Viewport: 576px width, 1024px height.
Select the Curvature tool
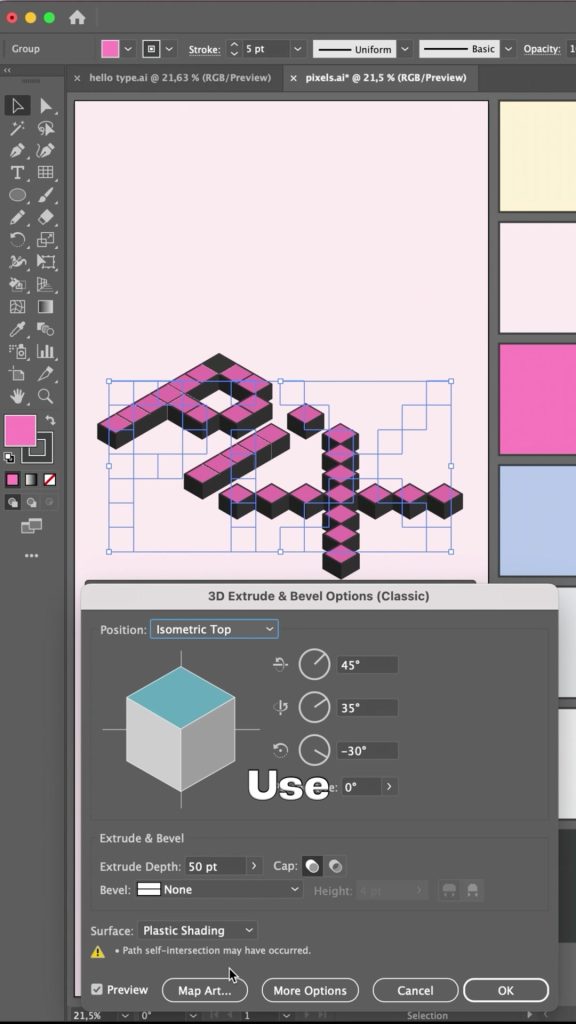[46, 150]
